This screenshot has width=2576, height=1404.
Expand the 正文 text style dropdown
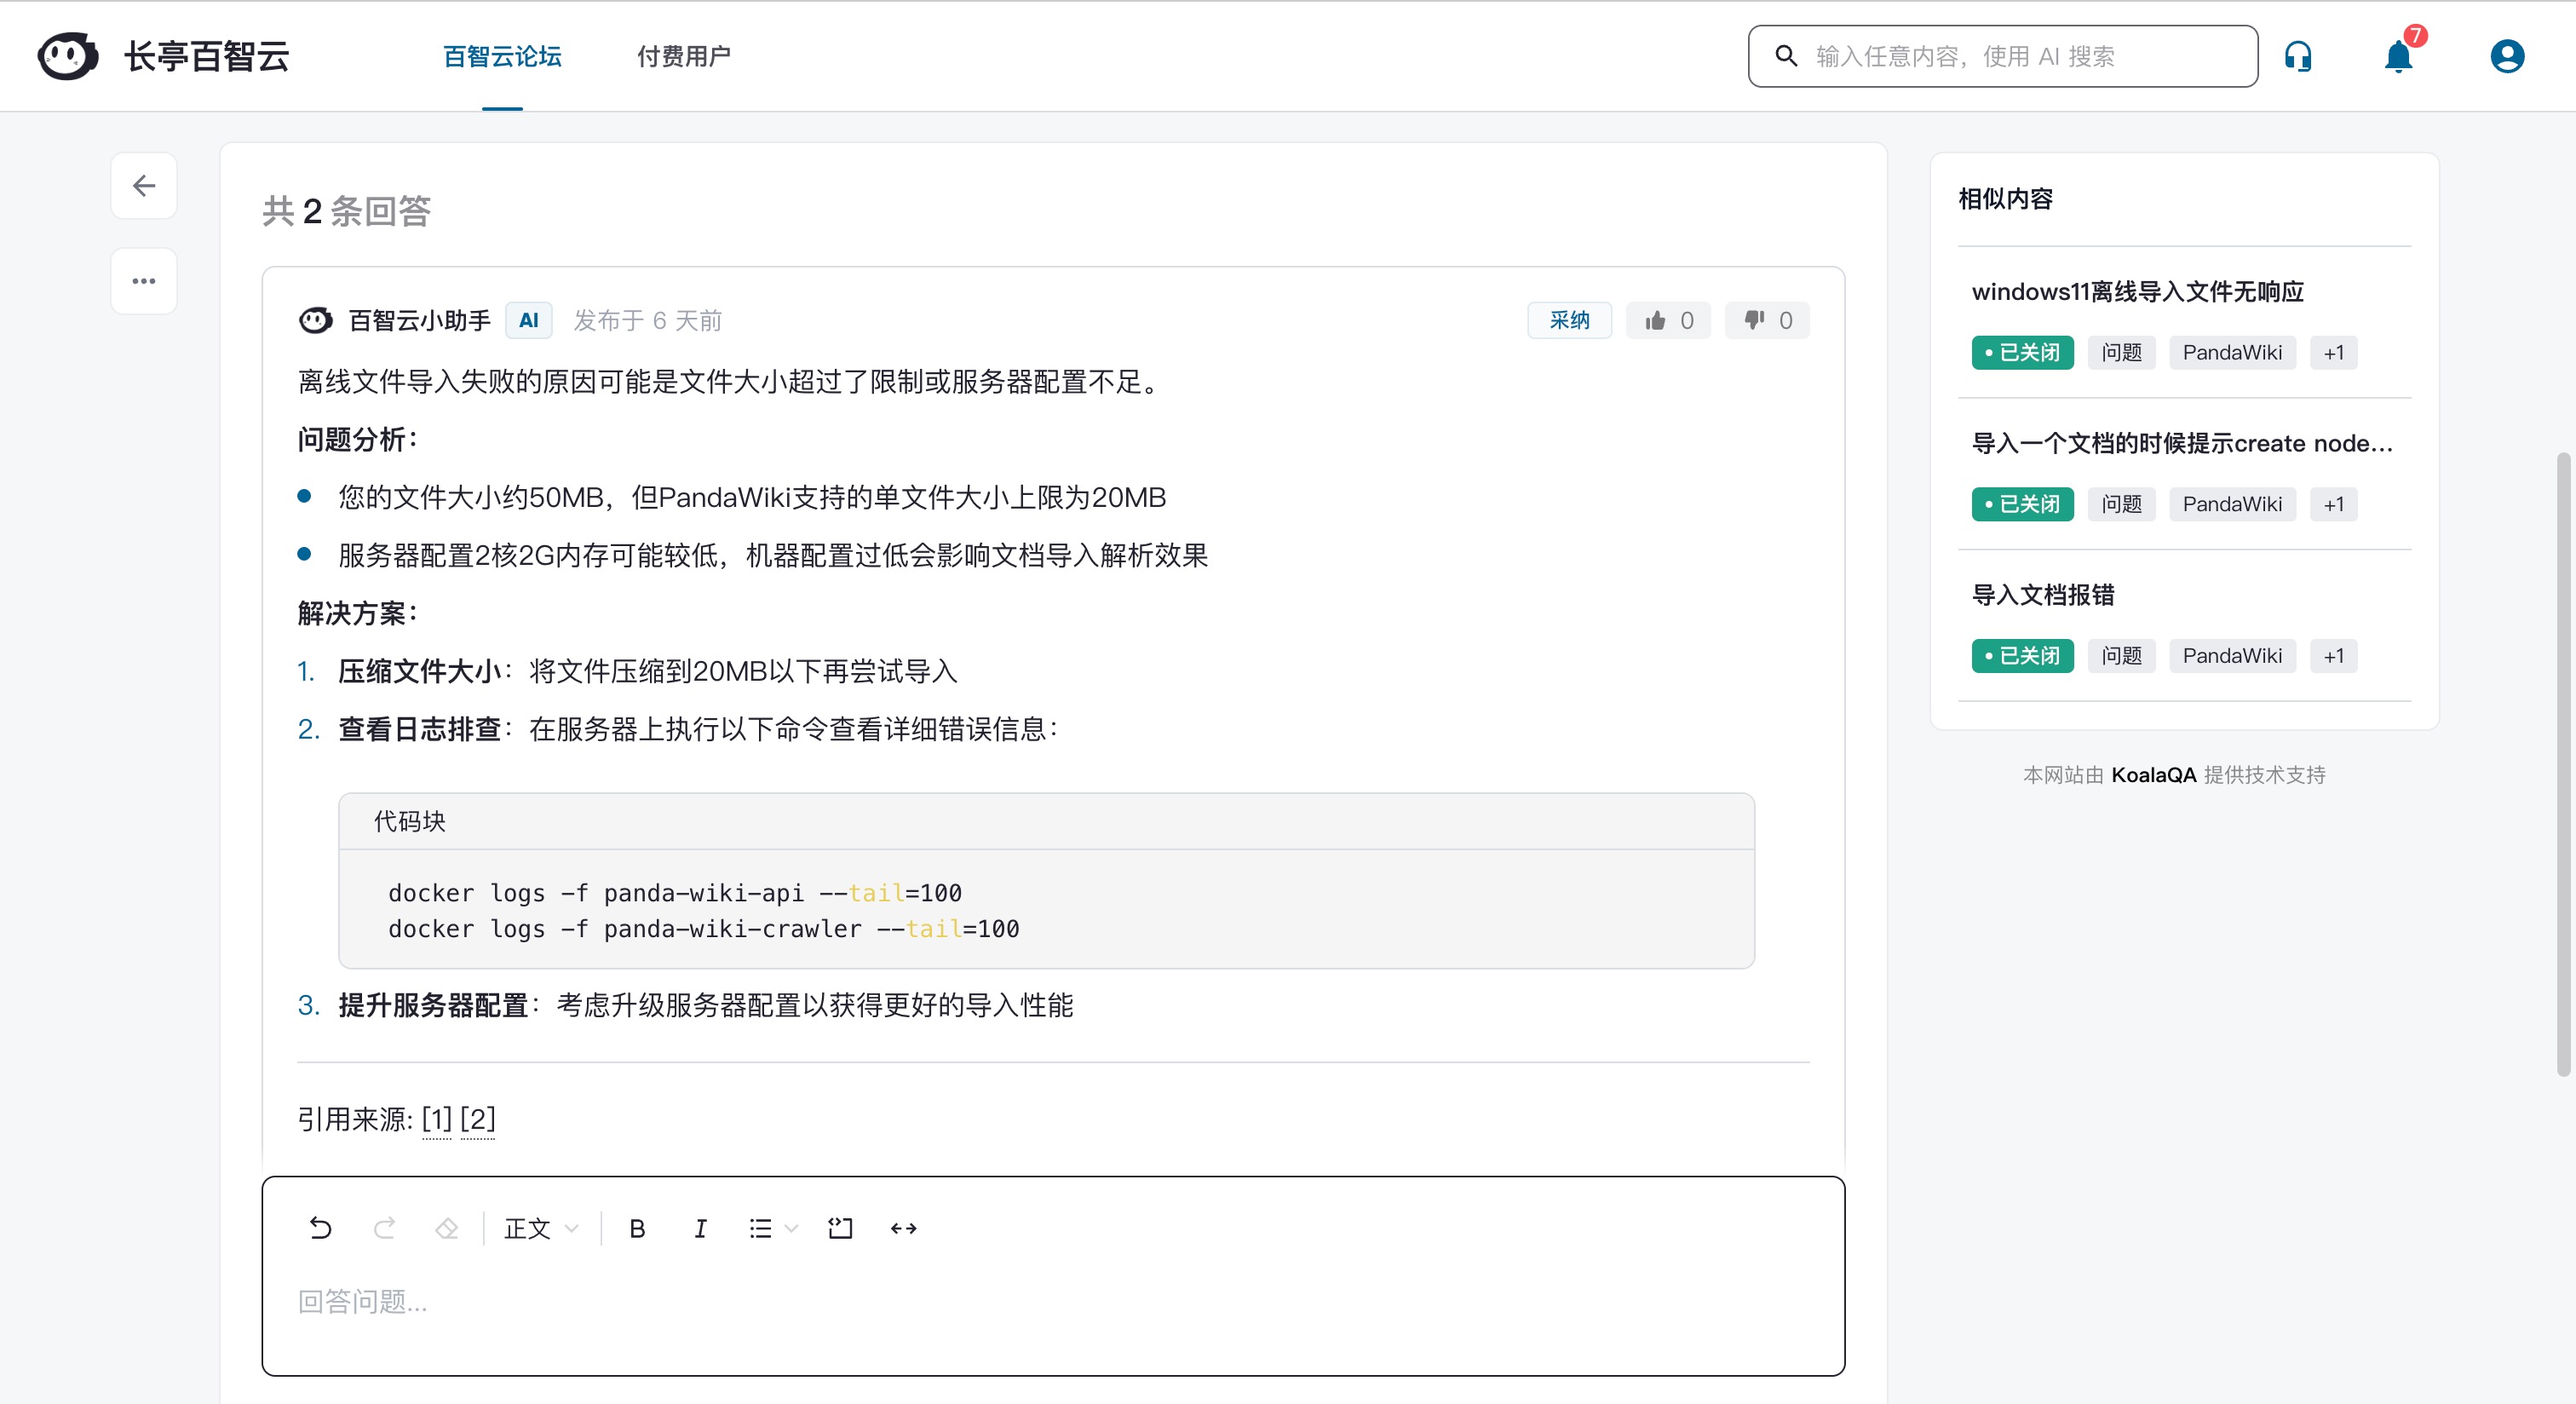point(540,1228)
